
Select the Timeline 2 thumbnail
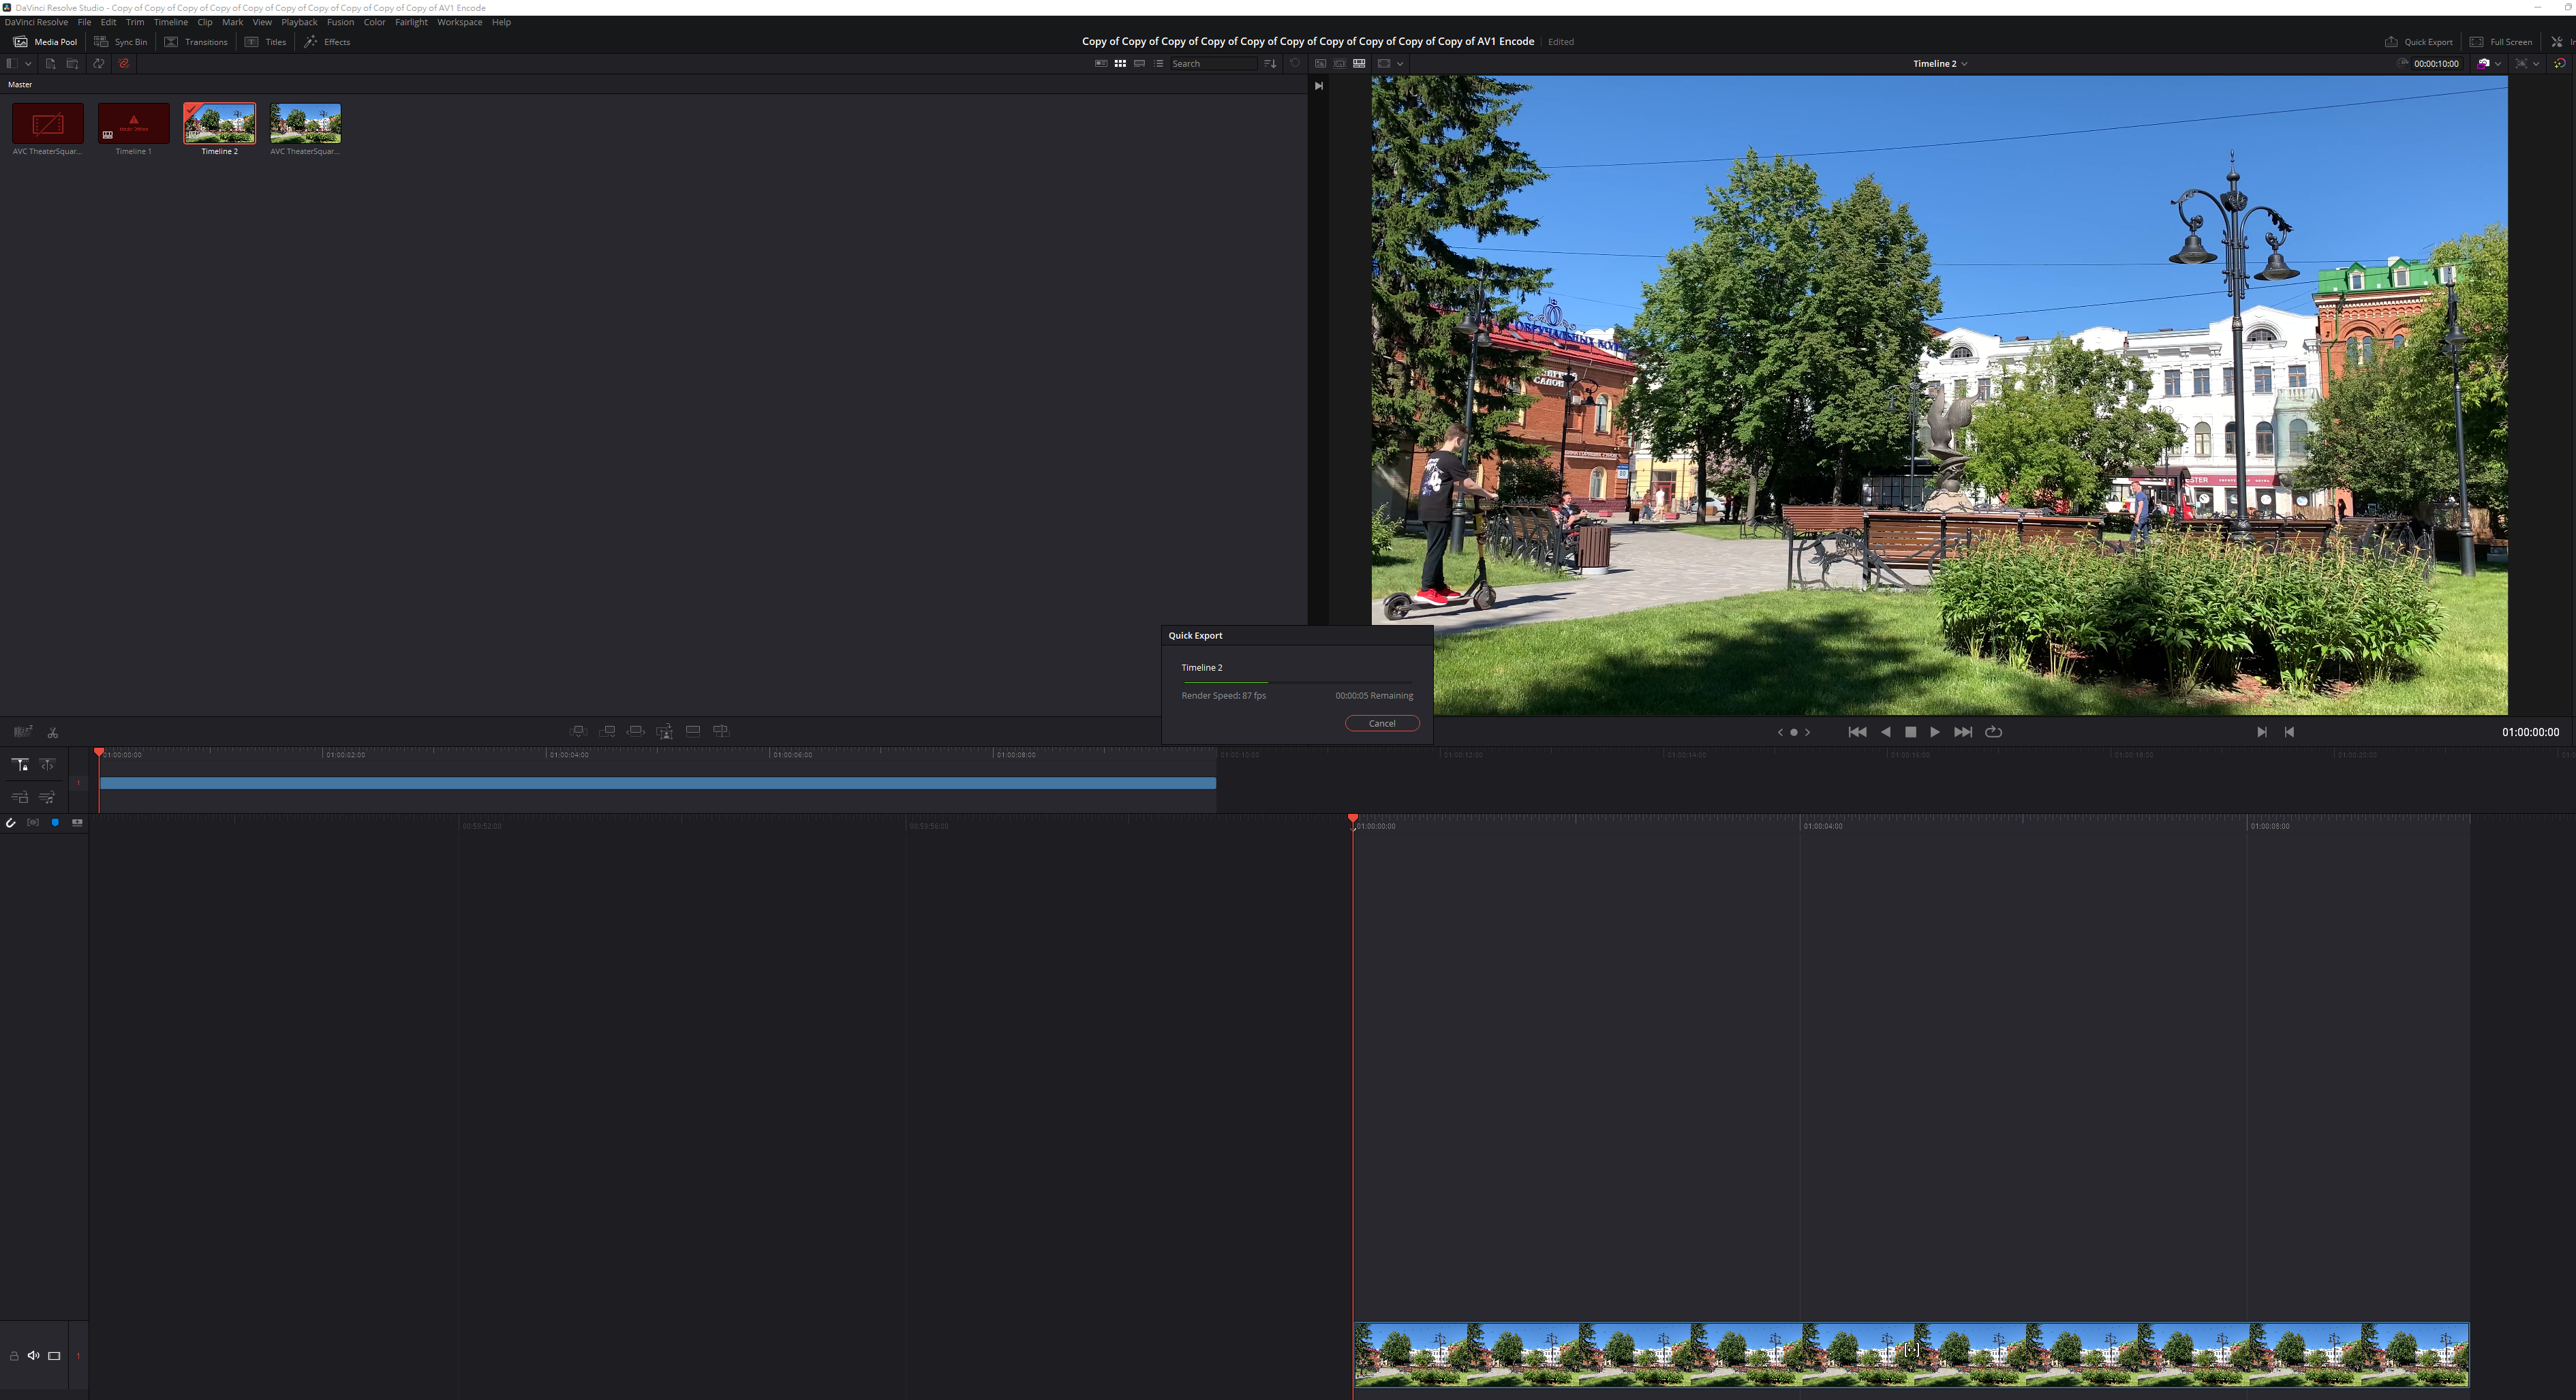click(x=220, y=124)
